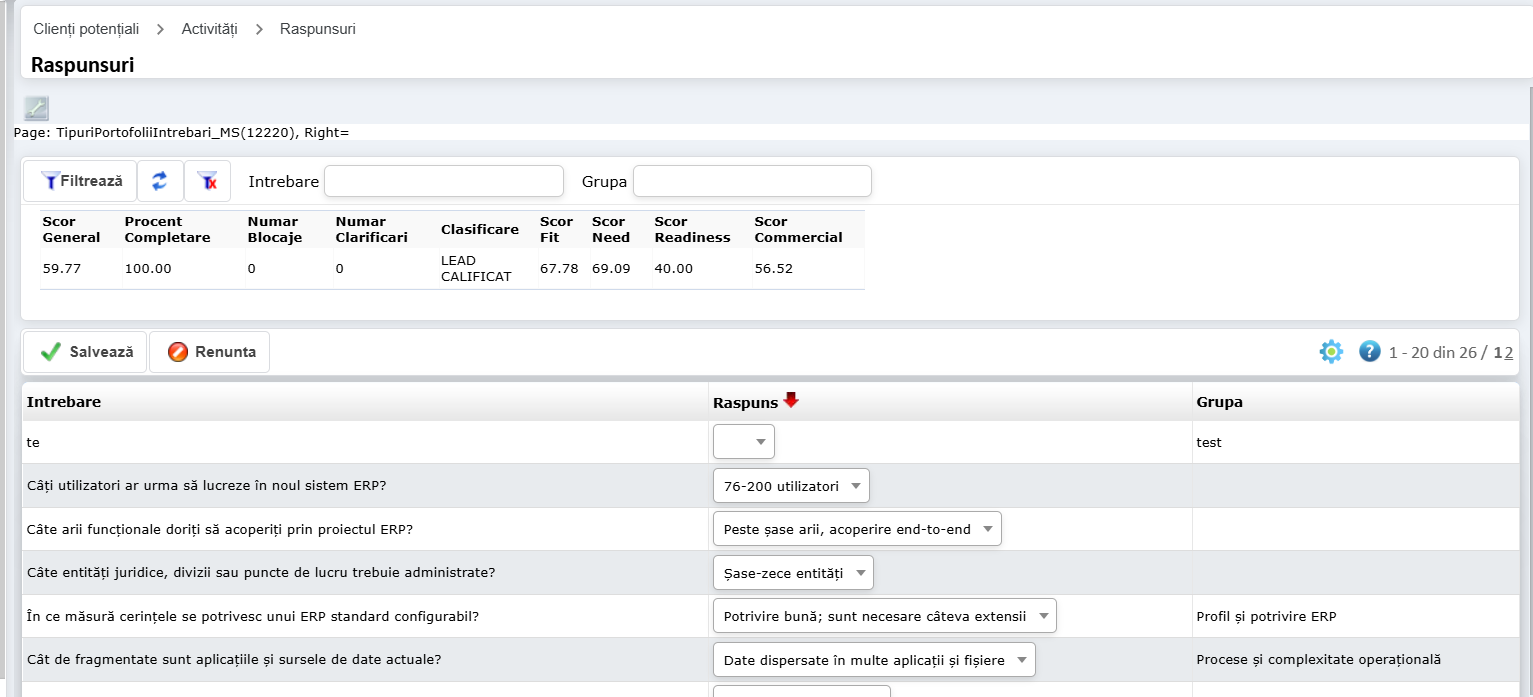Click question 'Cât de fragmentate sunt aplicațiile'

point(234,660)
